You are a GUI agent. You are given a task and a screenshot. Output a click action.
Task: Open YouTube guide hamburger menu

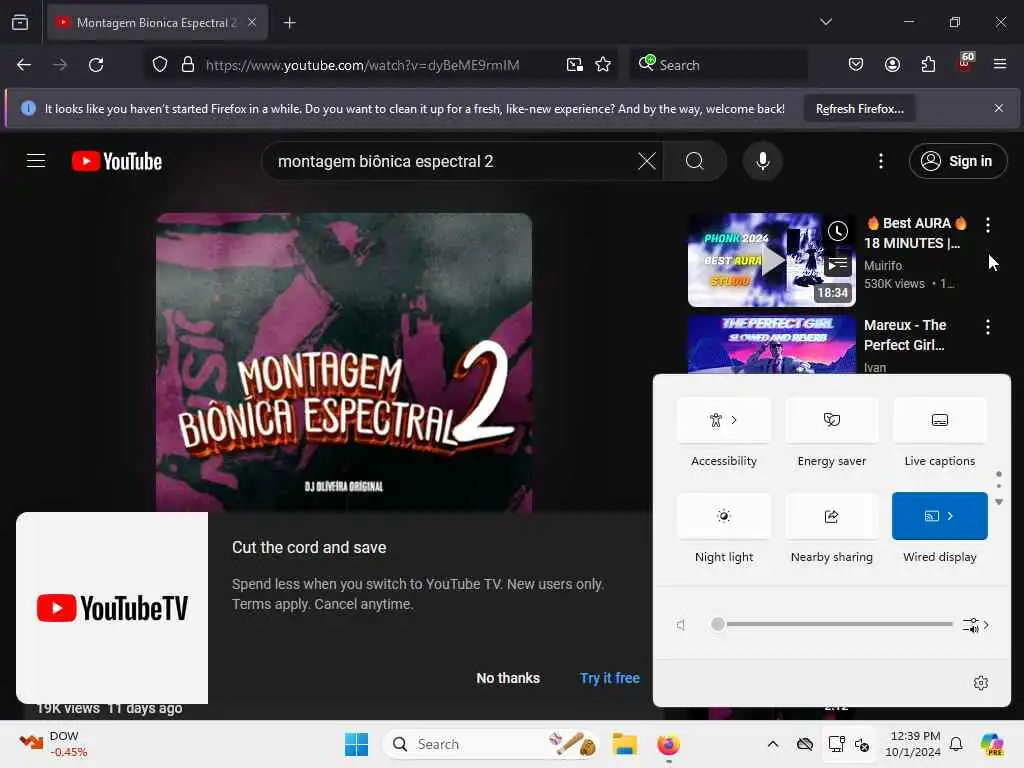pyautogui.click(x=36, y=161)
